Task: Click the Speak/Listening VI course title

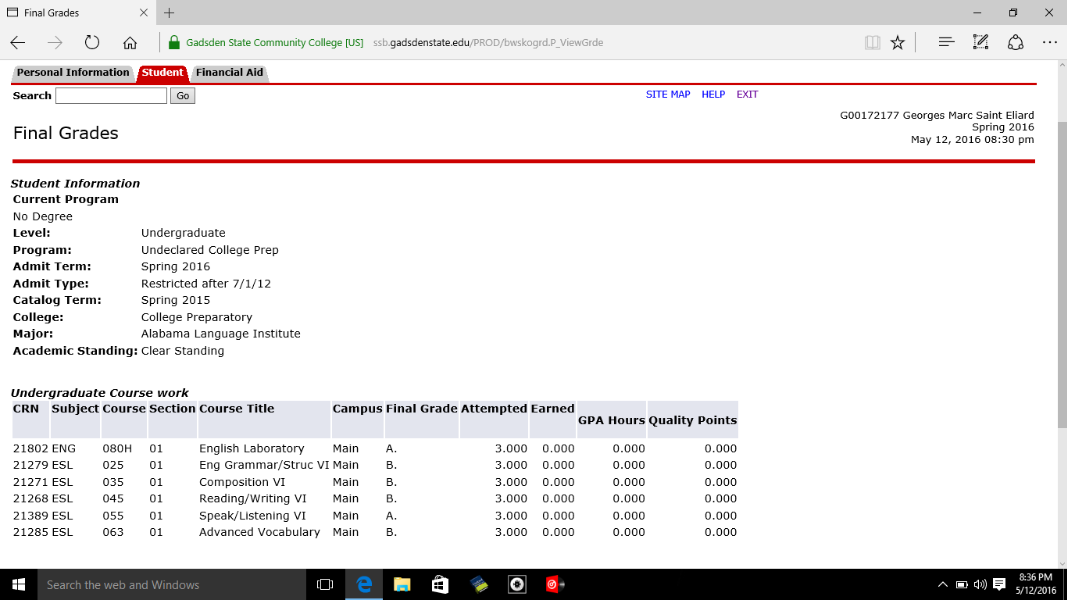Action: point(252,516)
